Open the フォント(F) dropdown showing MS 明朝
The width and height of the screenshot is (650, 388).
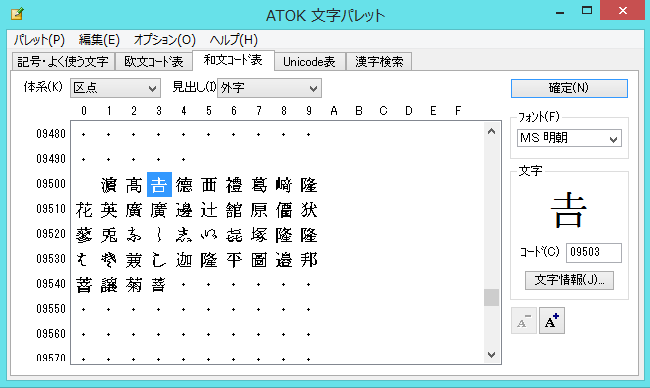569,138
